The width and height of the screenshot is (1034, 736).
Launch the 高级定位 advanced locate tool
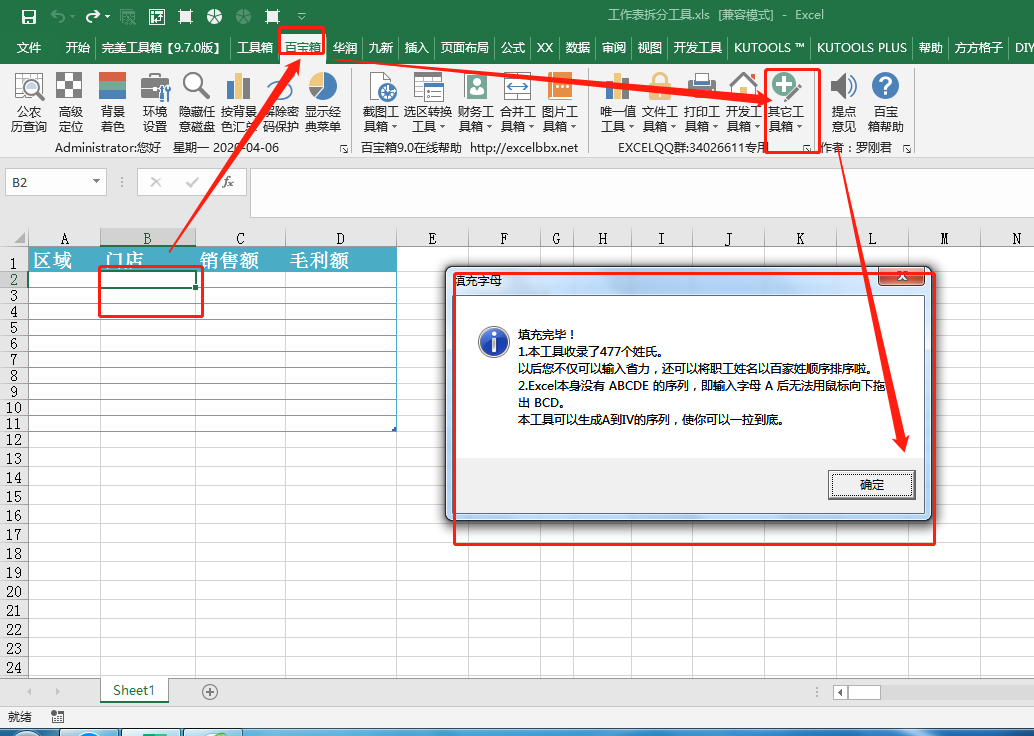70,103
